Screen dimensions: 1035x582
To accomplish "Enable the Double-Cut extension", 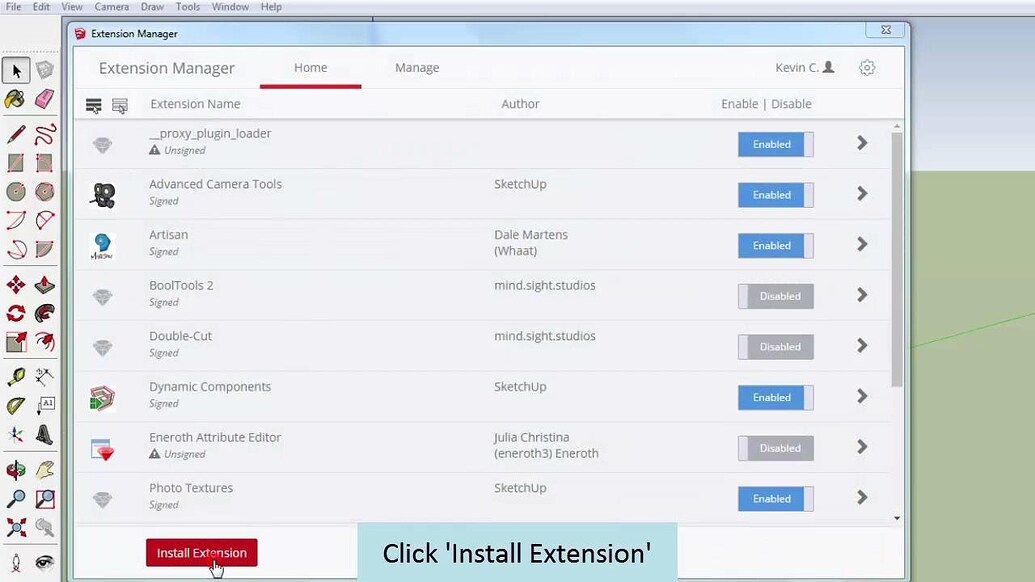I will (x=775, y=346).
